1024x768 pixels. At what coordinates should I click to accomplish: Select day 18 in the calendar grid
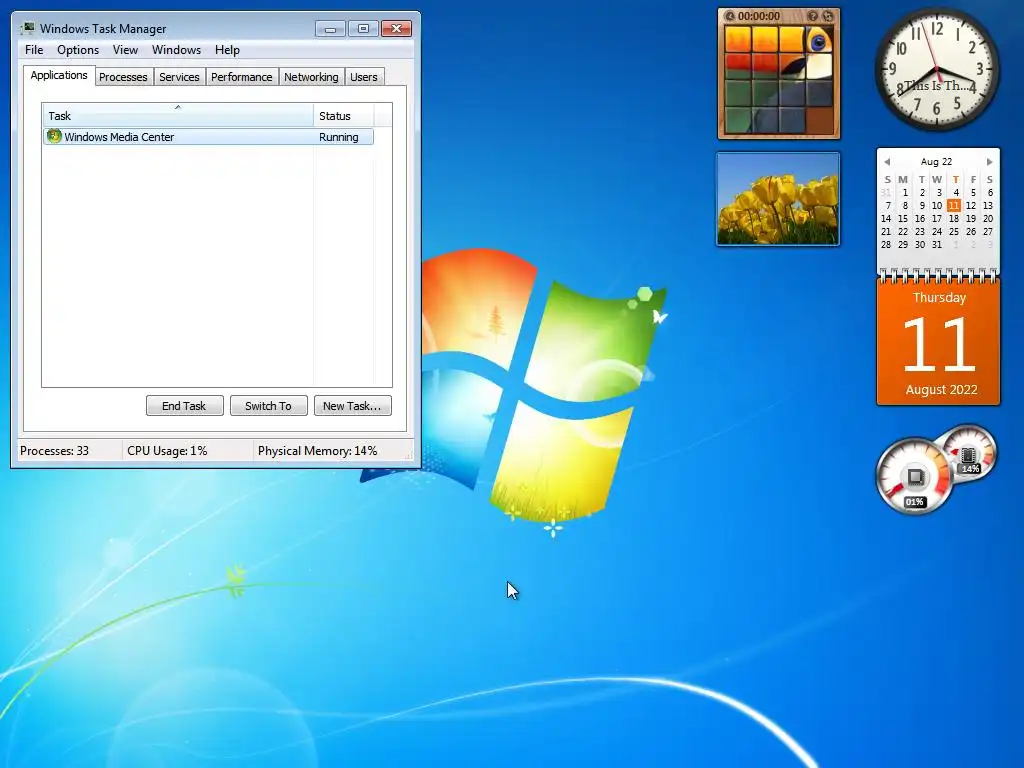click(953, 219)
